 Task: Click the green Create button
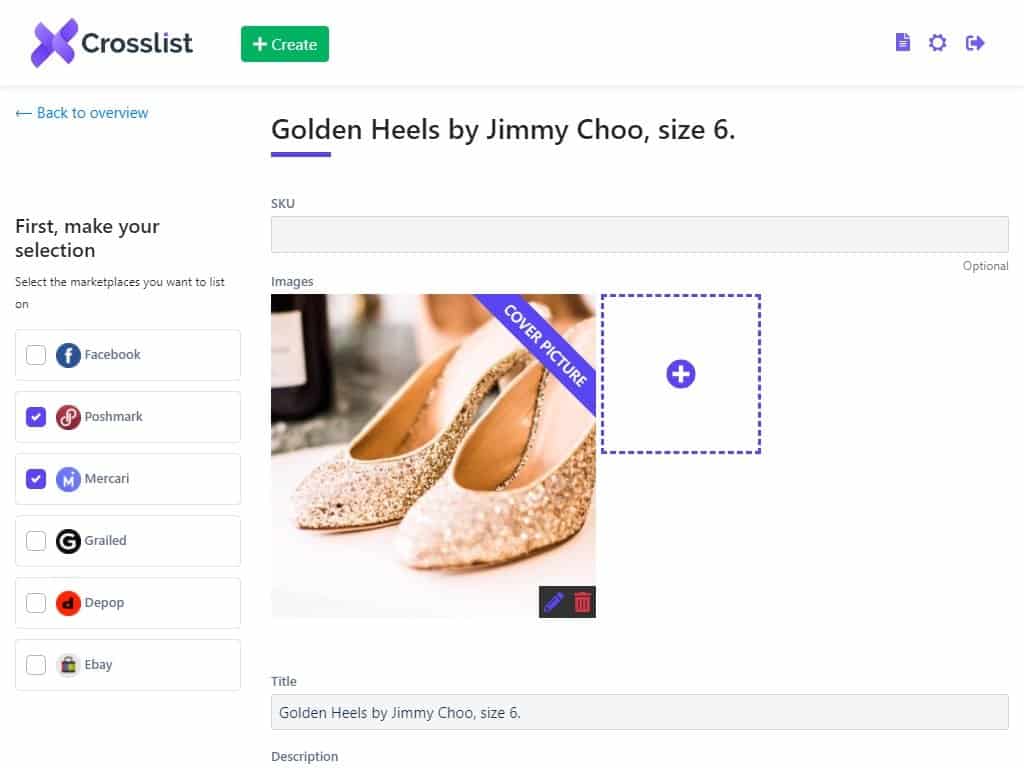(x=285, y=44)
